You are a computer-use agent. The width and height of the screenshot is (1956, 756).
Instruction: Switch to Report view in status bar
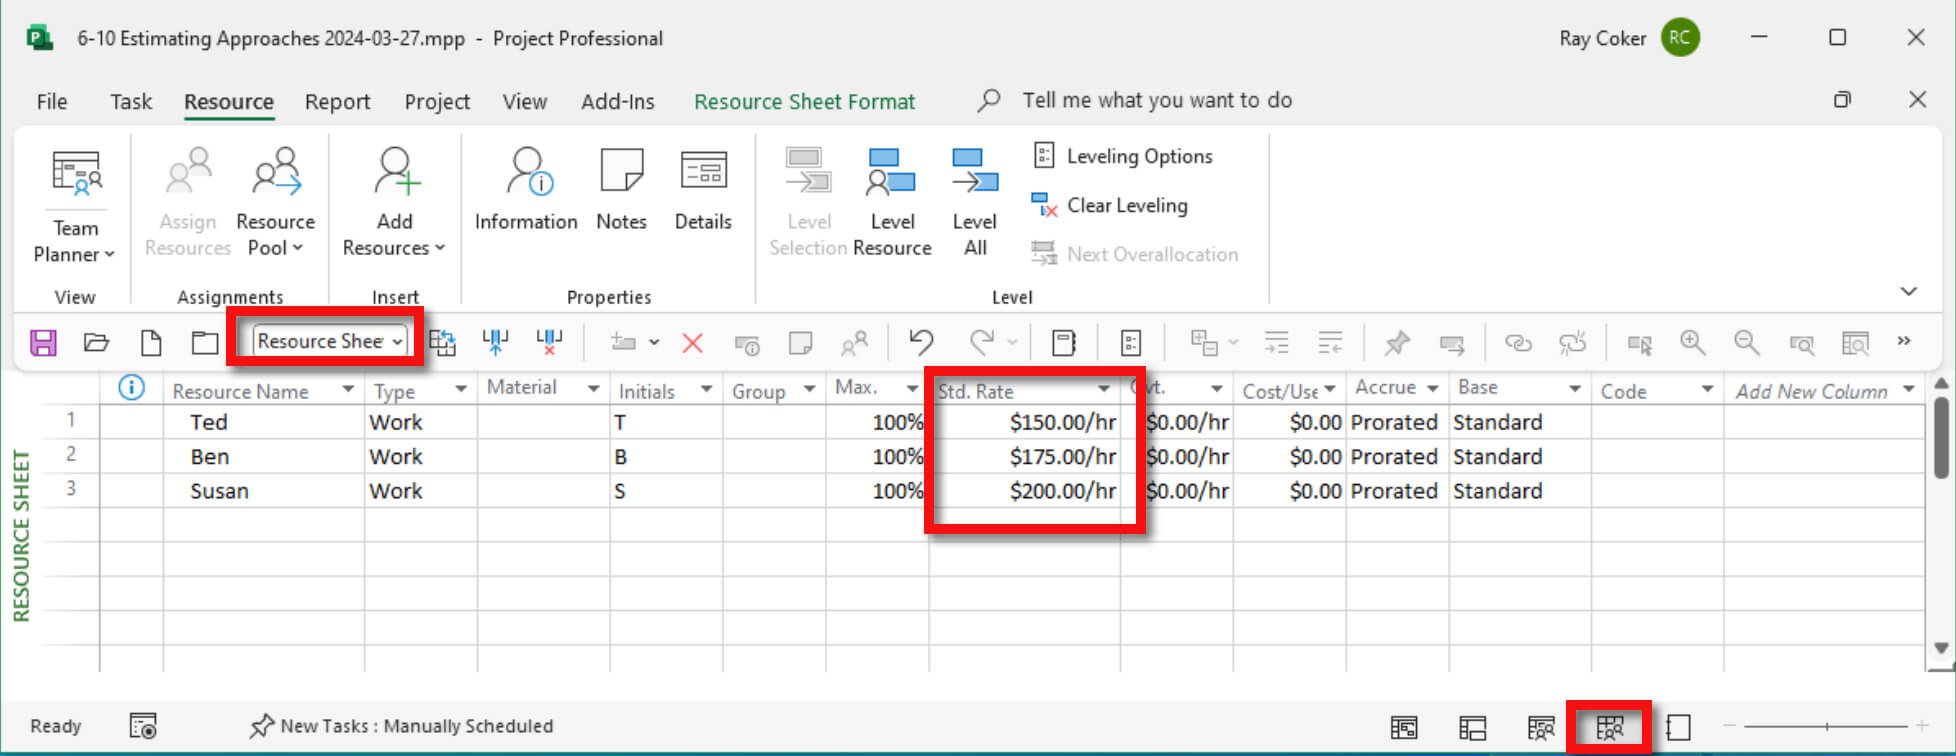pos(1679,727)
